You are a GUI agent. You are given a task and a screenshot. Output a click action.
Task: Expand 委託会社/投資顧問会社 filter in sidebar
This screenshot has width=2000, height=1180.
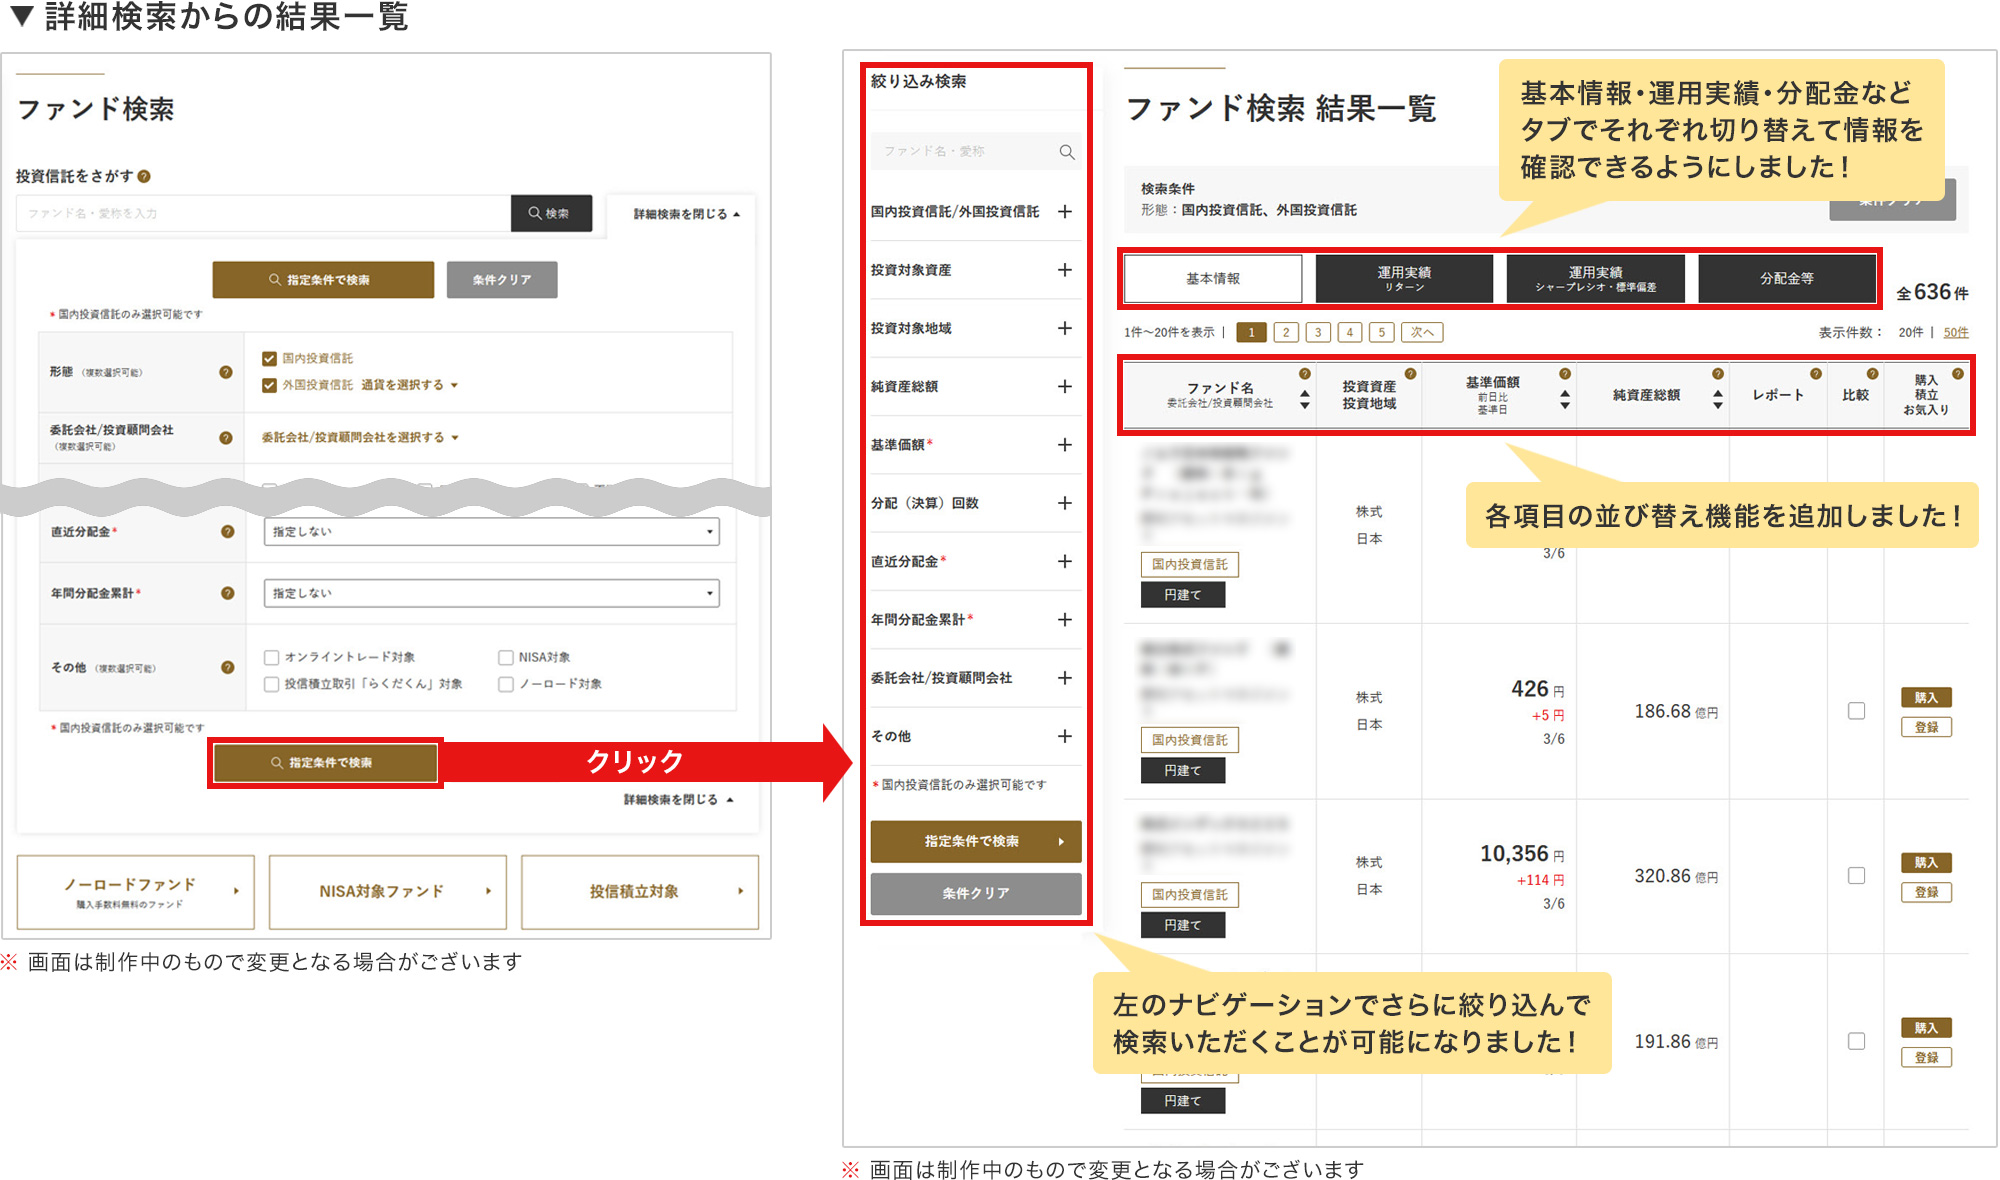(1065, 678)
